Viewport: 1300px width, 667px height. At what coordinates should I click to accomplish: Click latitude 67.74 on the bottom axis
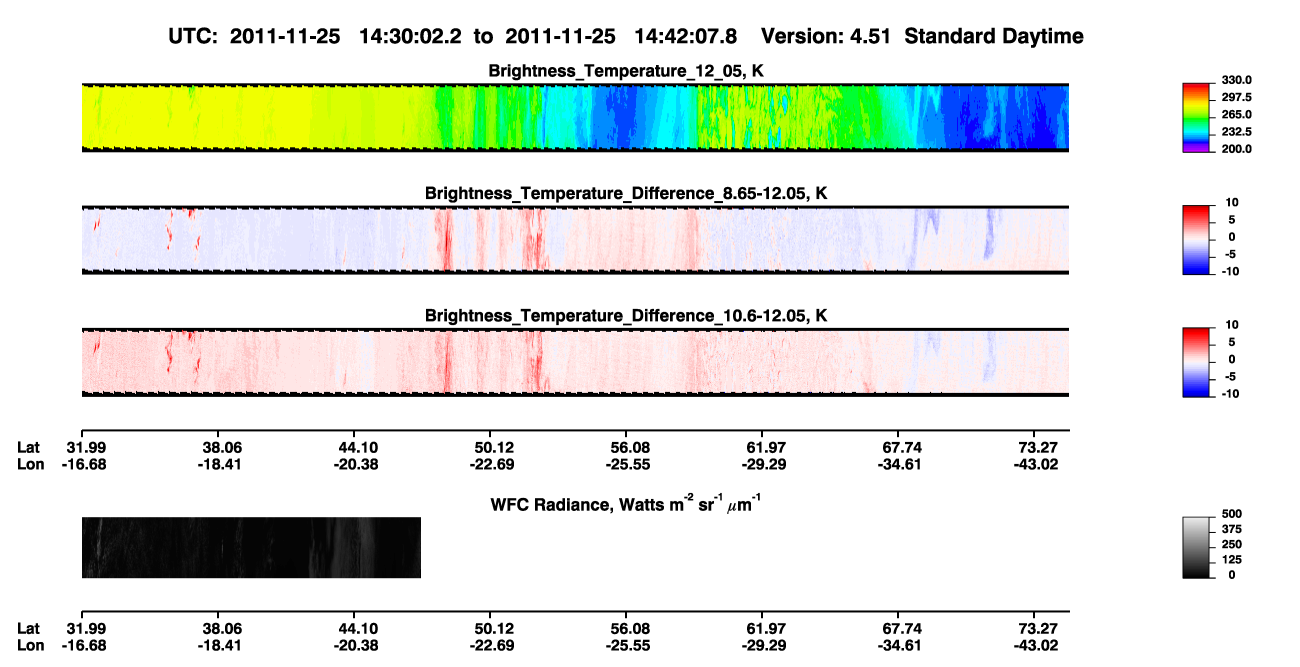[x=901, y=628]
